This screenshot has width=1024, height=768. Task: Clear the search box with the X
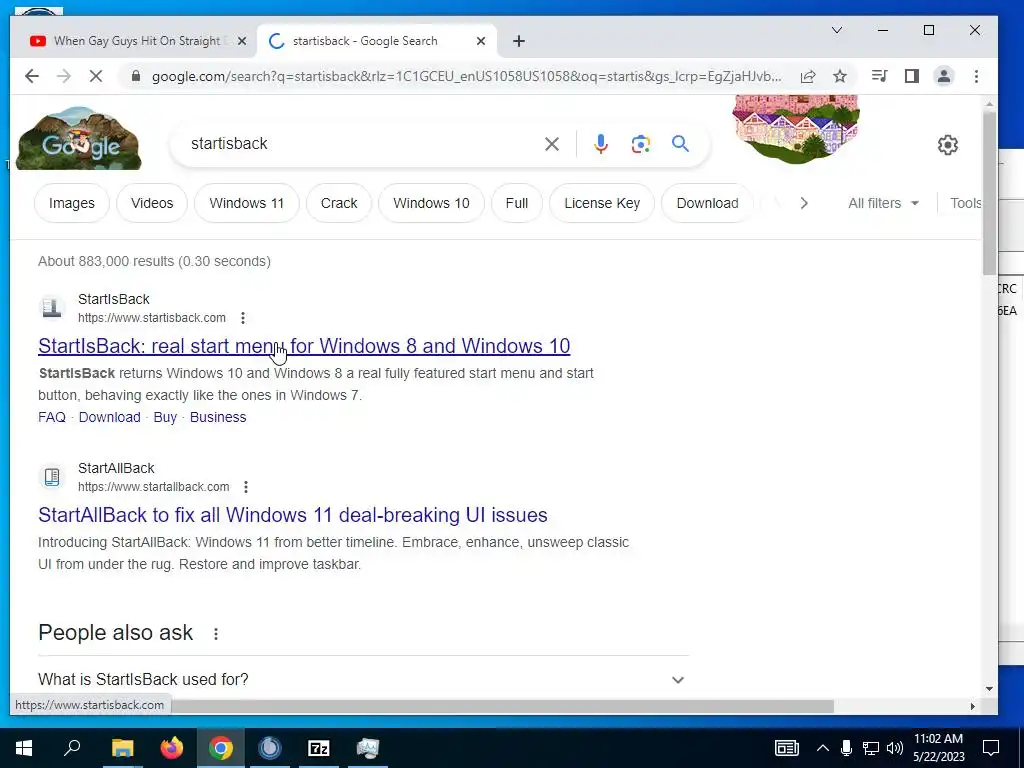click(x=552, y=144)
